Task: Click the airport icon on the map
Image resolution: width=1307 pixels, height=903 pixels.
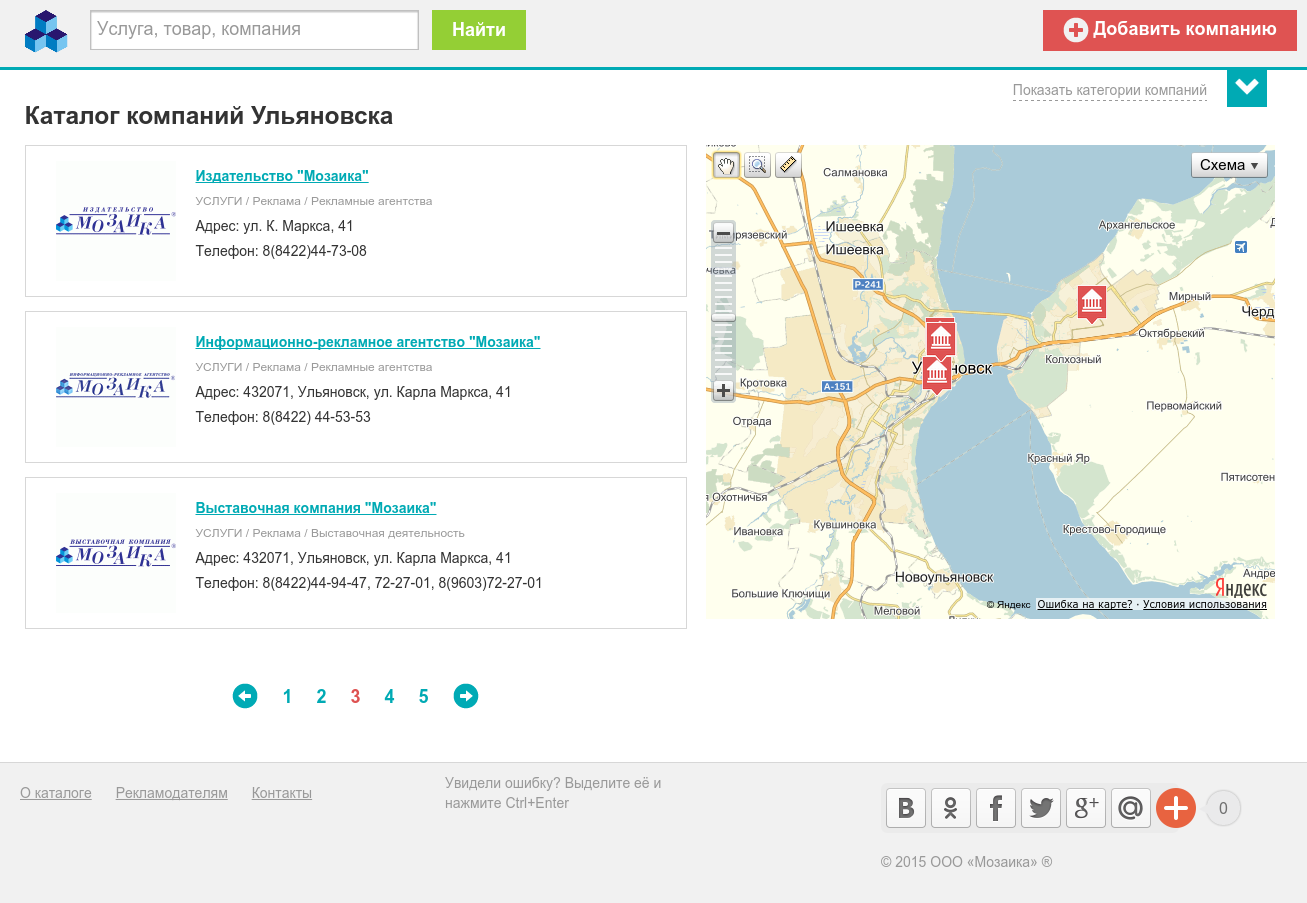Action: [x=1241, y=247]
